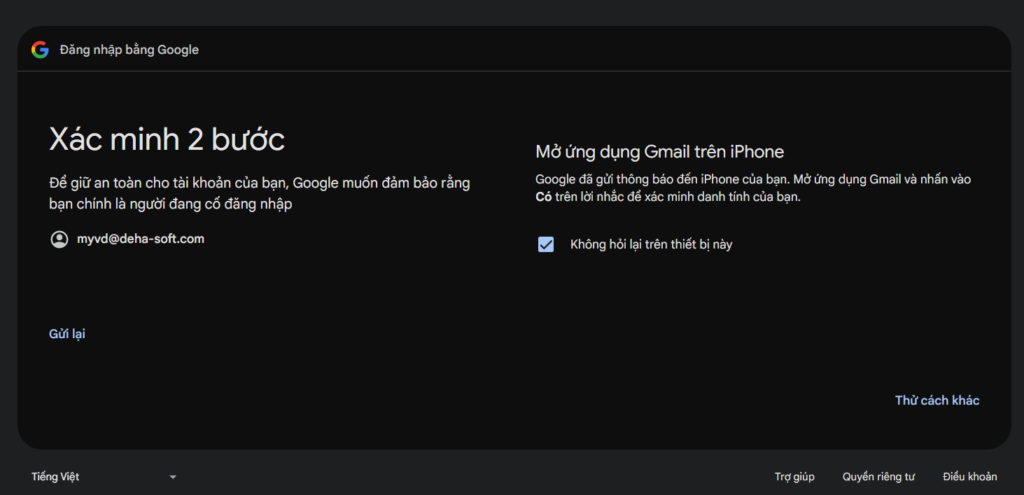Screen dimensions: 1024x495
Task: Open the 'Quyền riêng tư' privacy link
Action: 878,477
